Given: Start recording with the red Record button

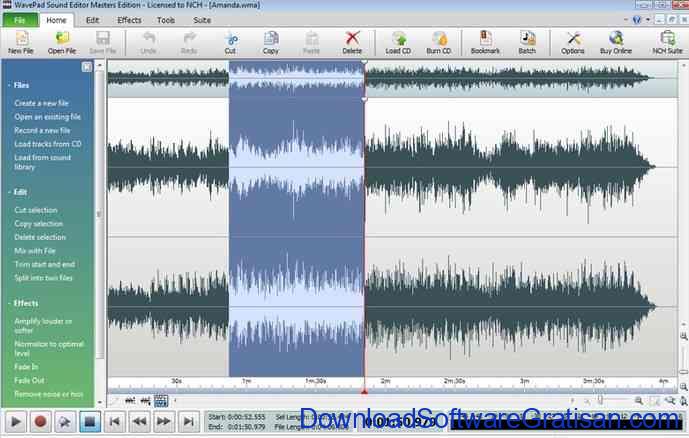Looking at the screenshot, I should pos(40,422).
